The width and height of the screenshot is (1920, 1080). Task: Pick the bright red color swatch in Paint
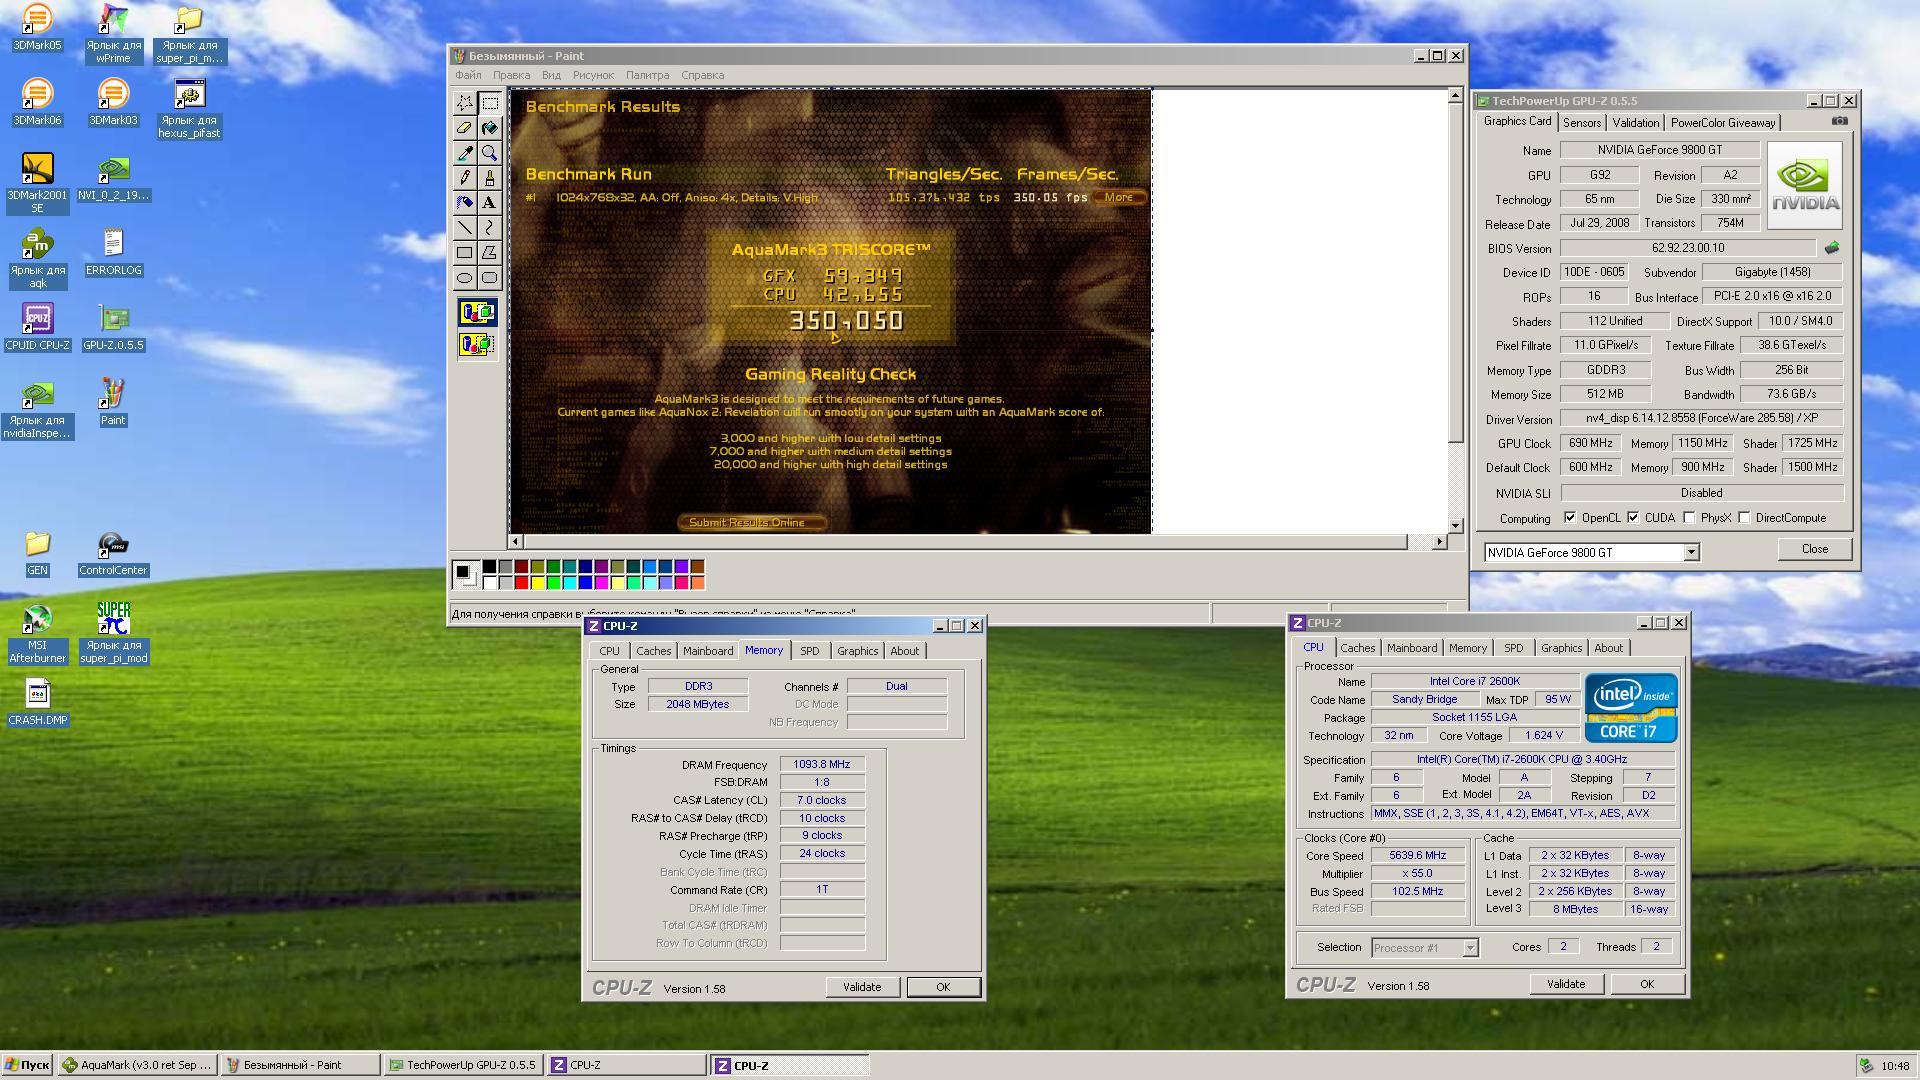pos(521,582)
